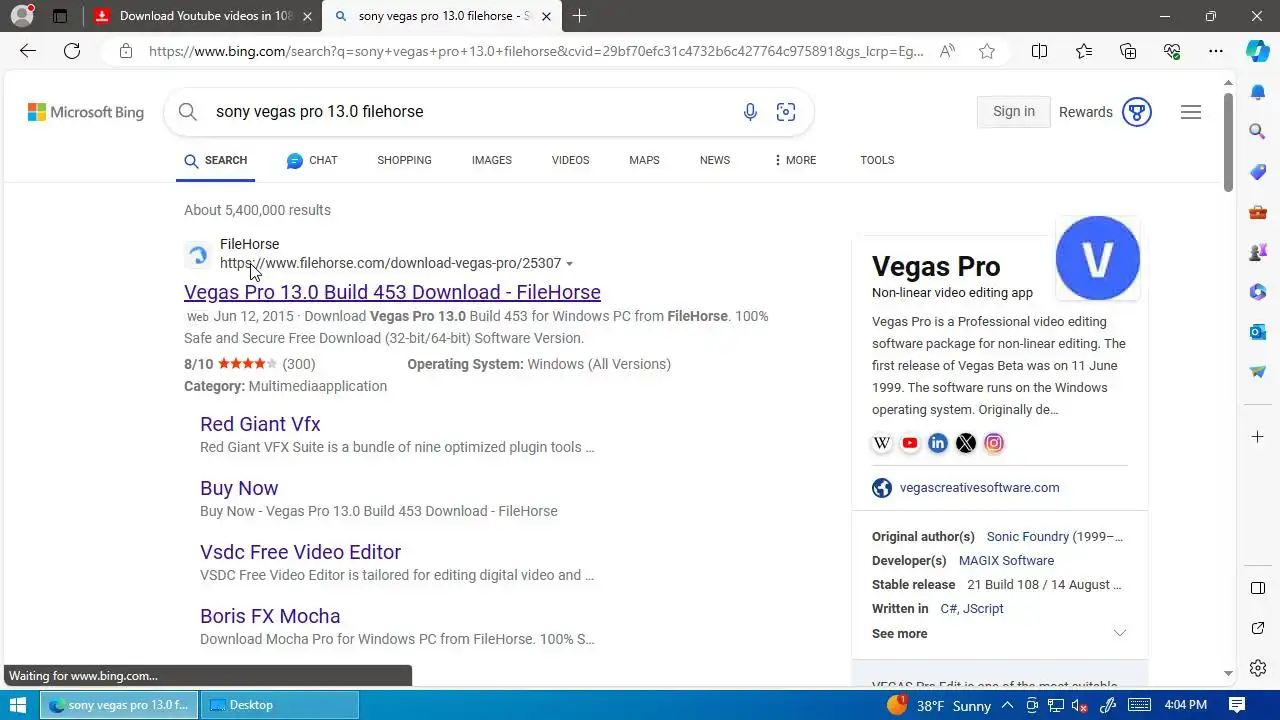Open the Windows Start menu

(18, 705)
